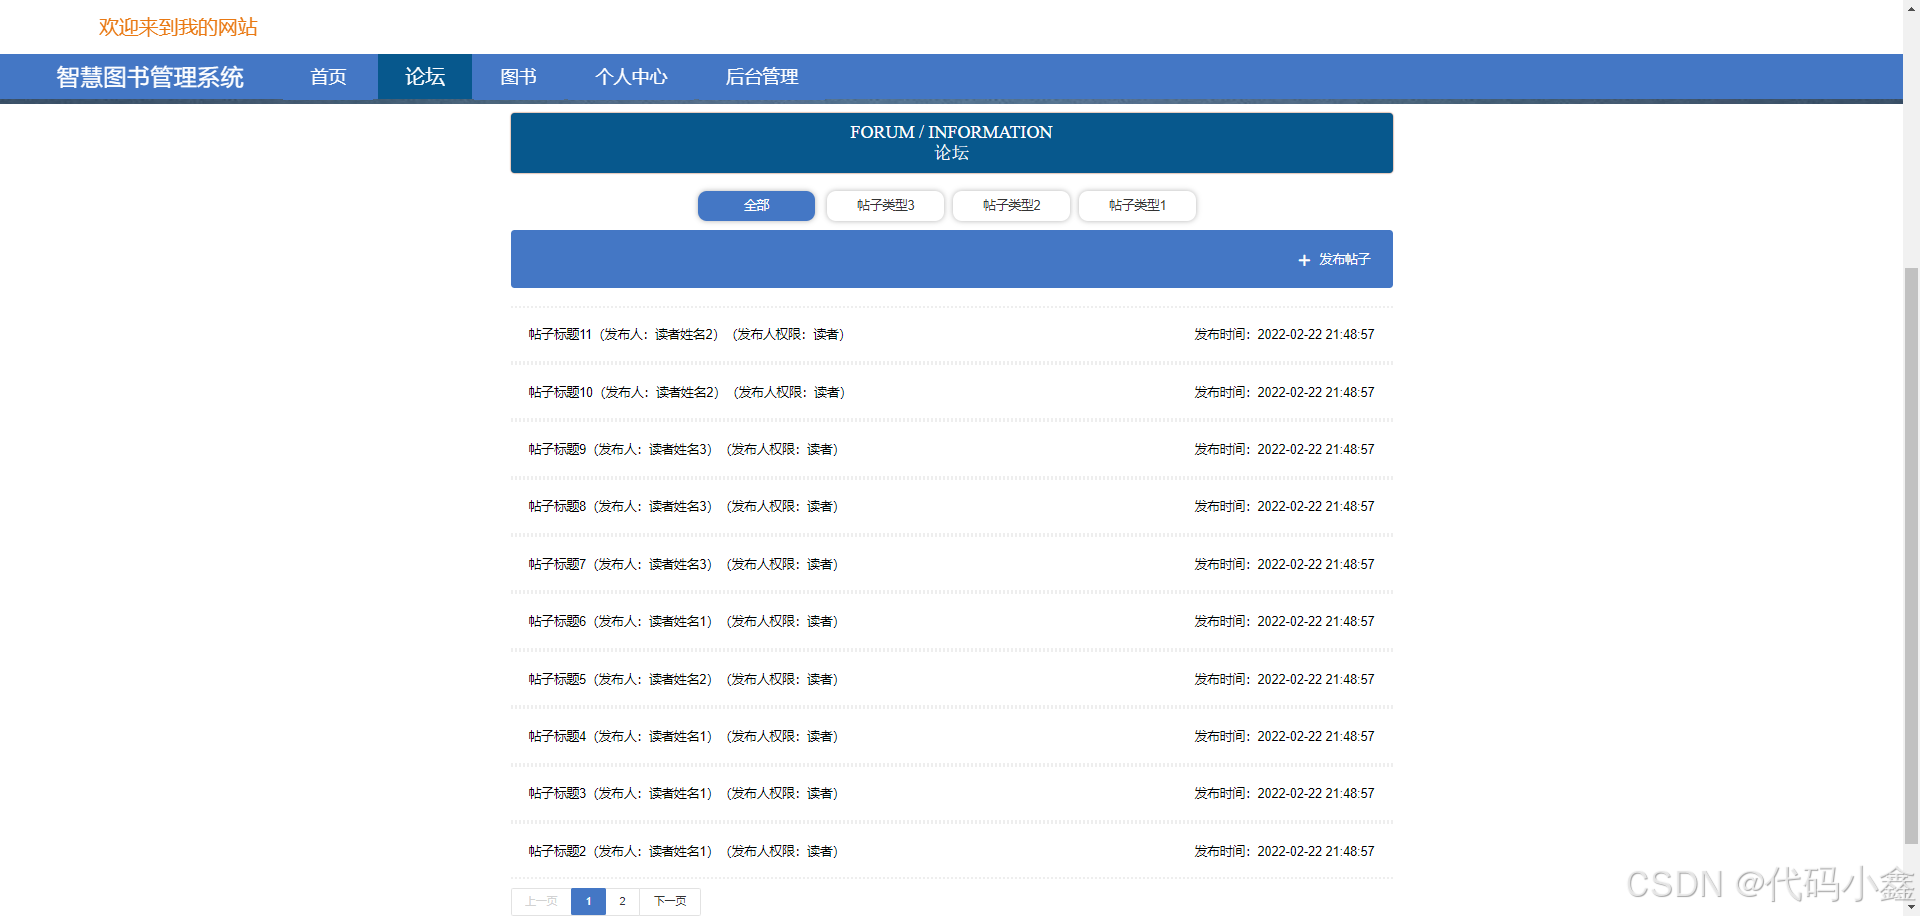Click the 发布时间 of 帖子标题2
The height and width of the screenshot is (916, 1920).
coord(1284,852)
